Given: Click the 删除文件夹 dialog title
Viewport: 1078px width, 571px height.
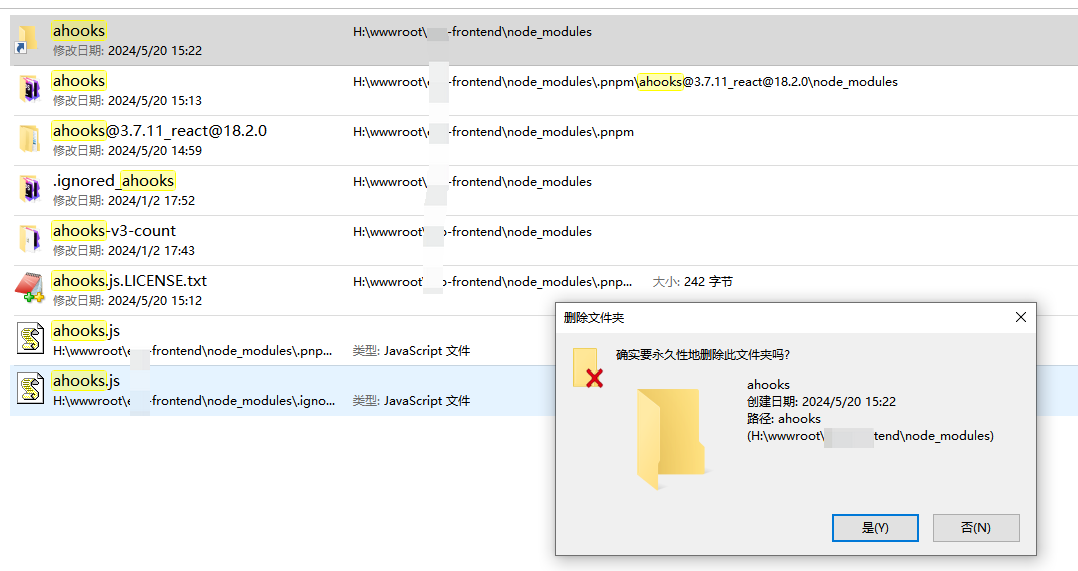Looking at the screenshot, I should pyautogui.click(x=594, y=317).
